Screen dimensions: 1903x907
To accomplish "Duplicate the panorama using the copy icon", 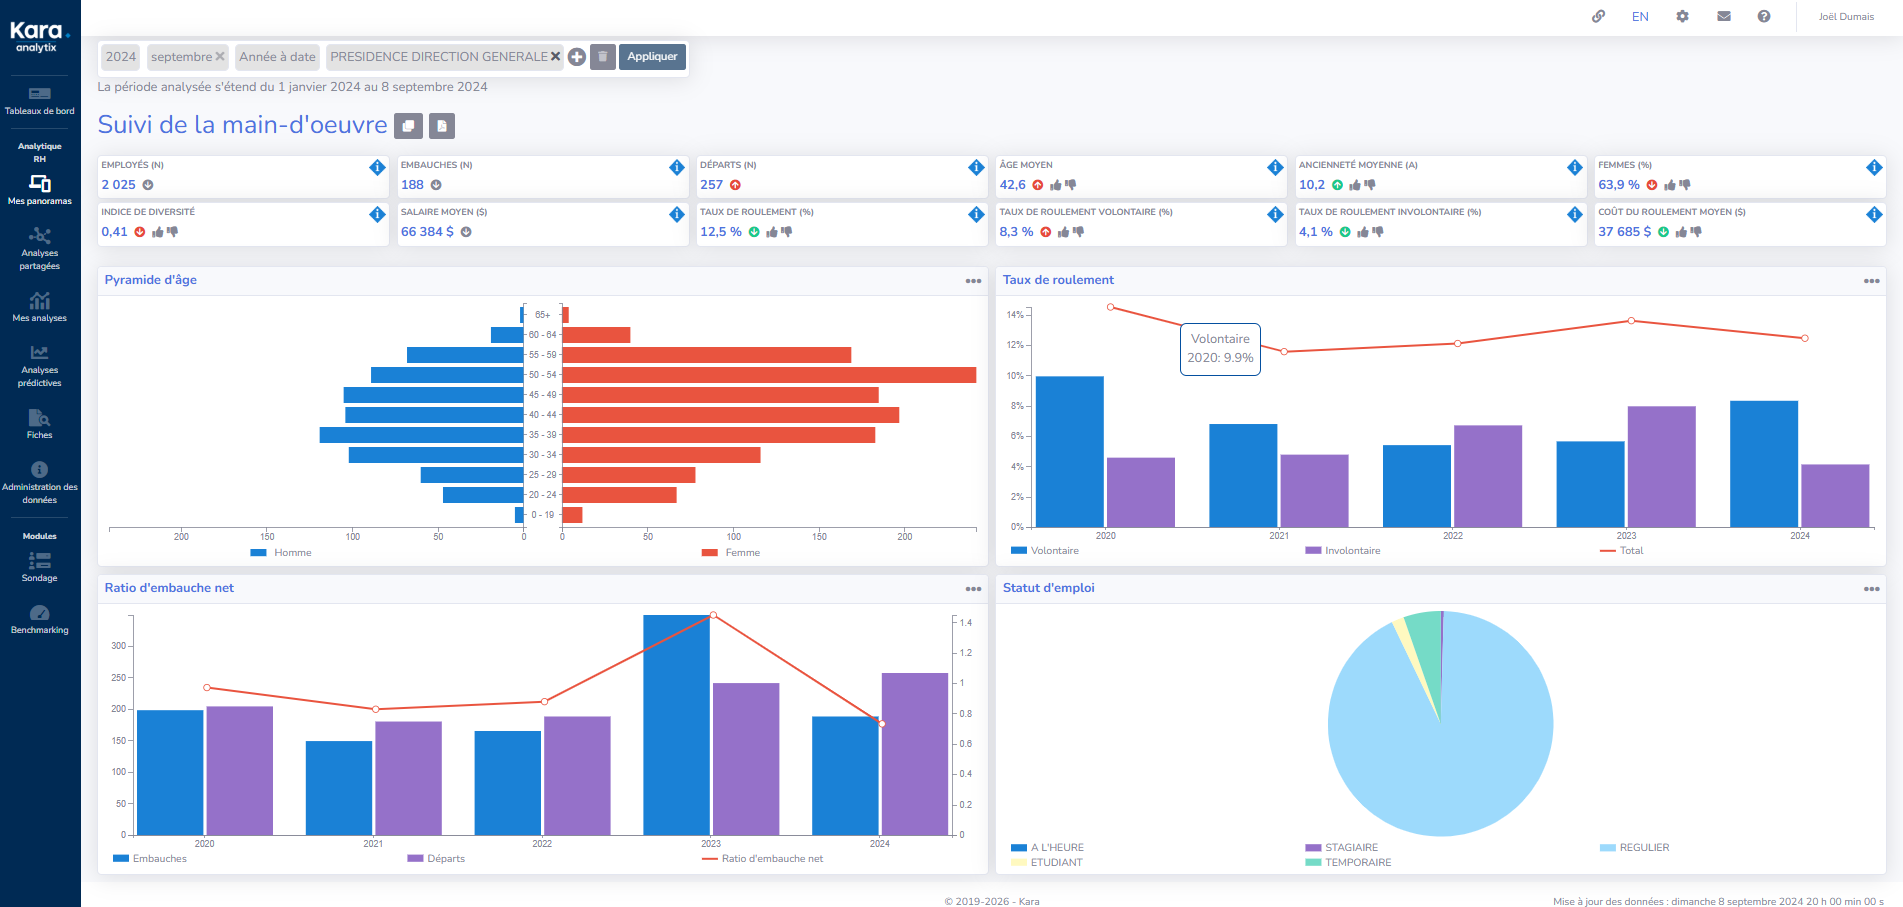I will click(408, 126).
